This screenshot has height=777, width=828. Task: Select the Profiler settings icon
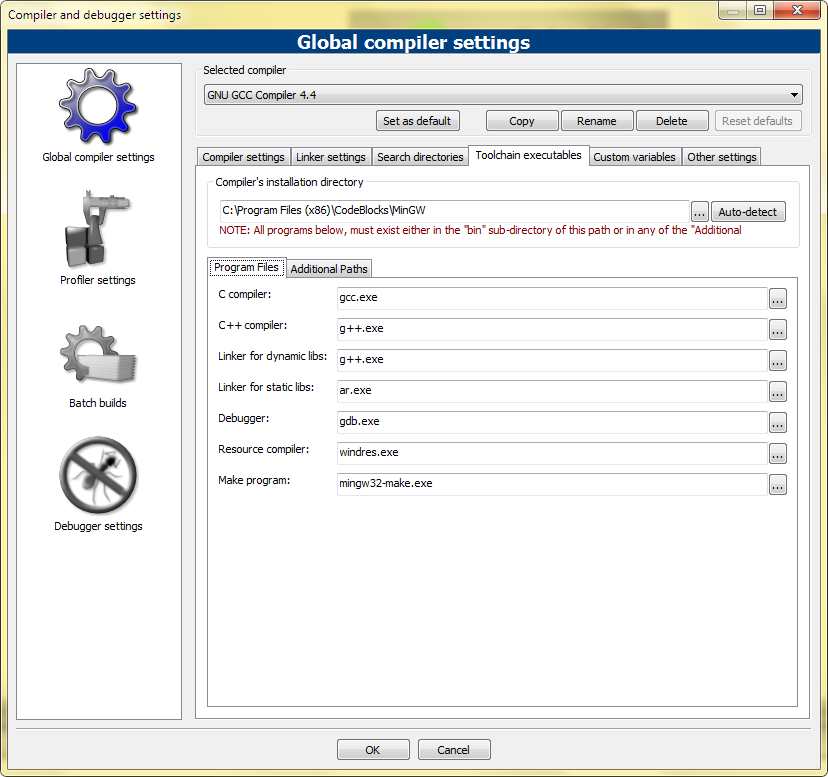(x=98, y=230)
